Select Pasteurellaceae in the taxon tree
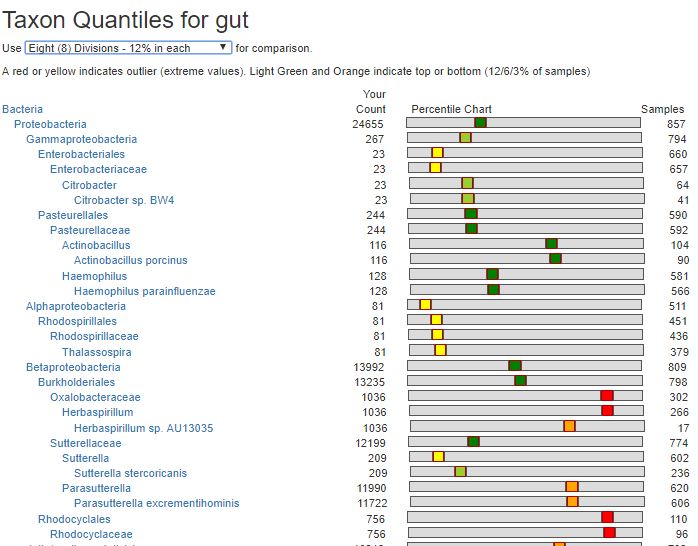The height and width of the screenshot is (546, 698). (90, 230)
